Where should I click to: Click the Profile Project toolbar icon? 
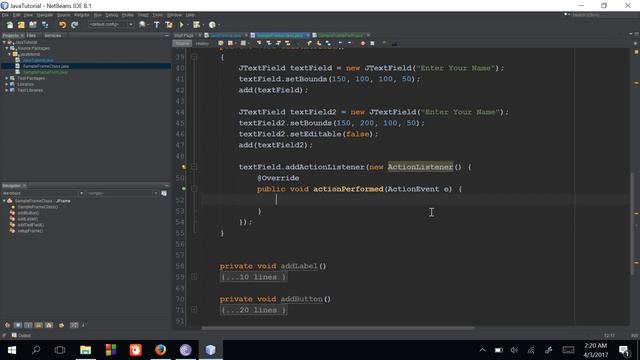(x=212, y=25)
